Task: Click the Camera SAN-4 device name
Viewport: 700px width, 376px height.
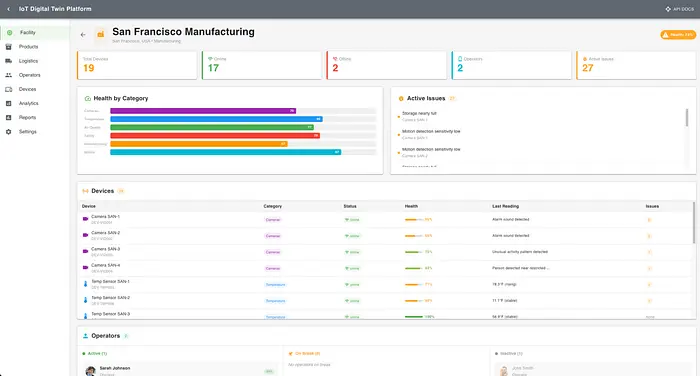Action: (x=106, y=265)
